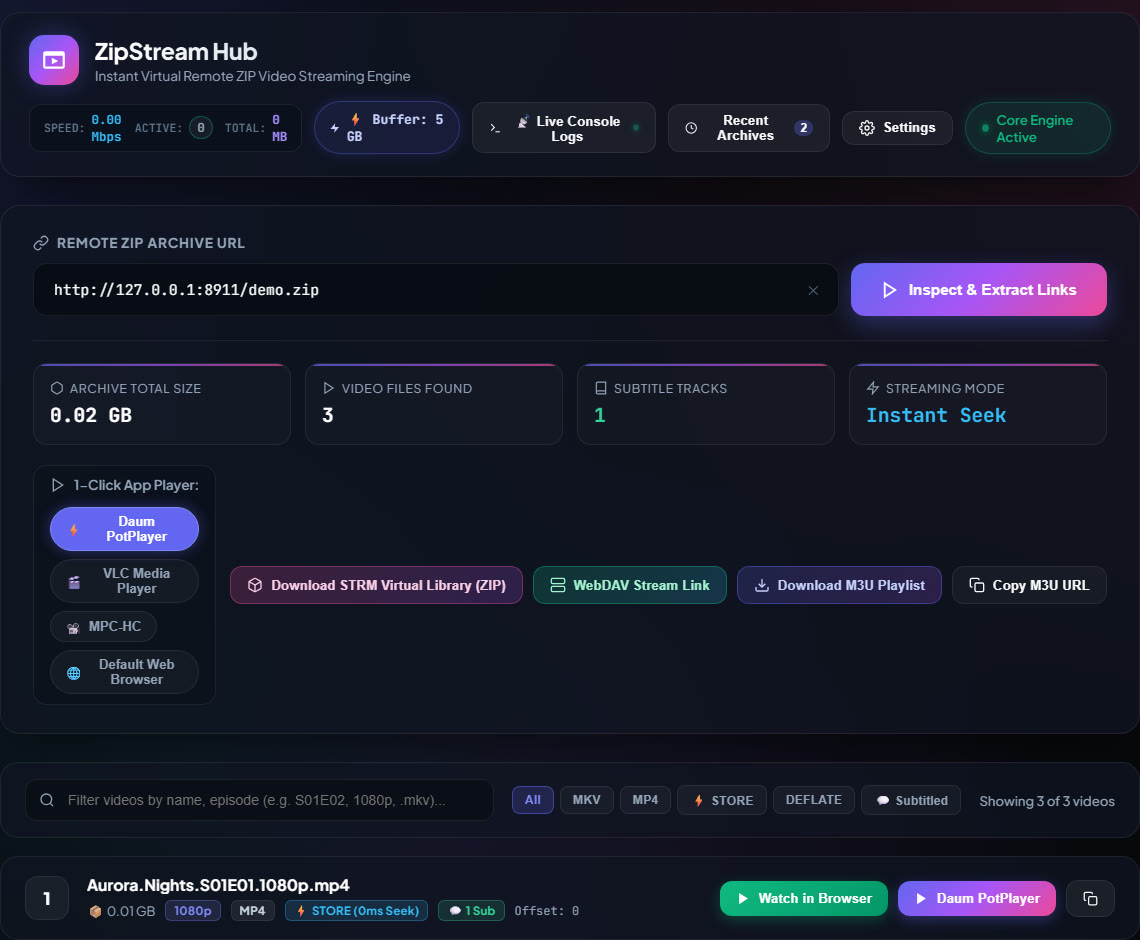Click Core Engine Active status indicator
Screen dimensions: 1140x940
click(x=1037, y=129)
